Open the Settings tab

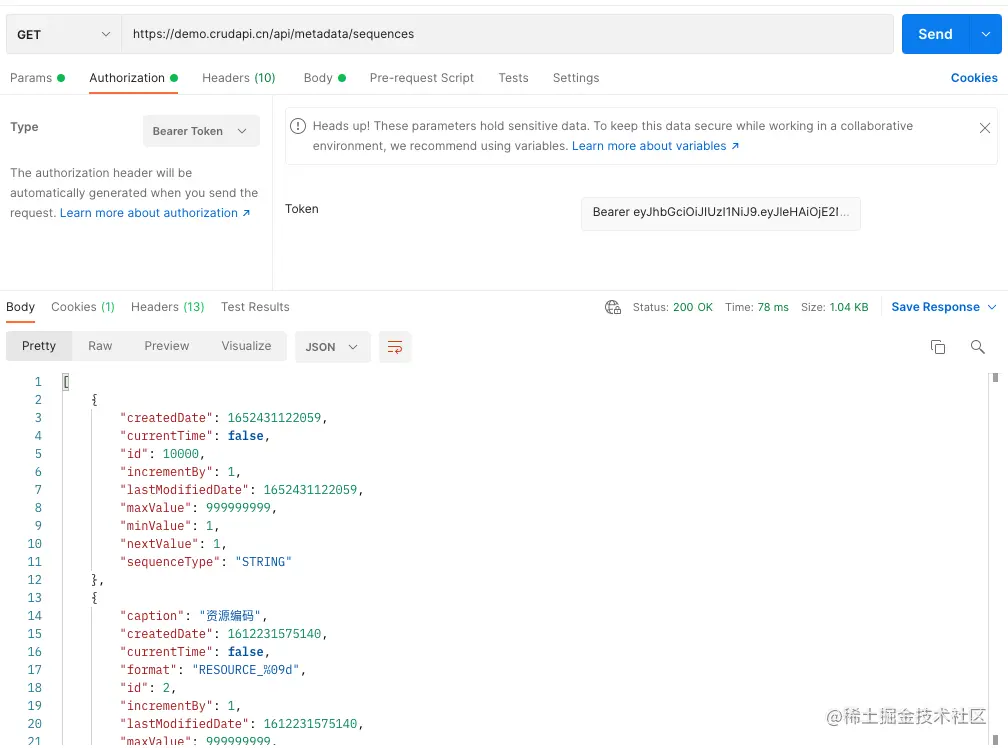tap(575, 78)
